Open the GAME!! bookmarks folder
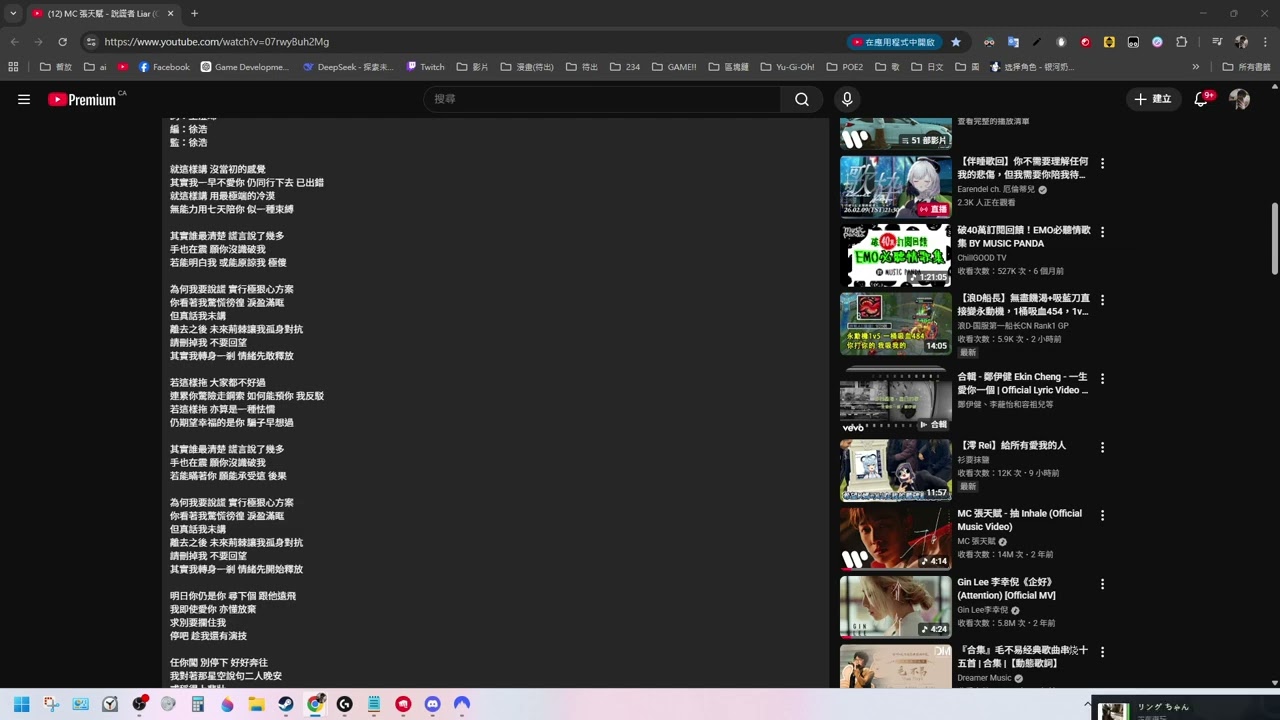Viewport: 1280px width, 720px height. tap(674, 67)
